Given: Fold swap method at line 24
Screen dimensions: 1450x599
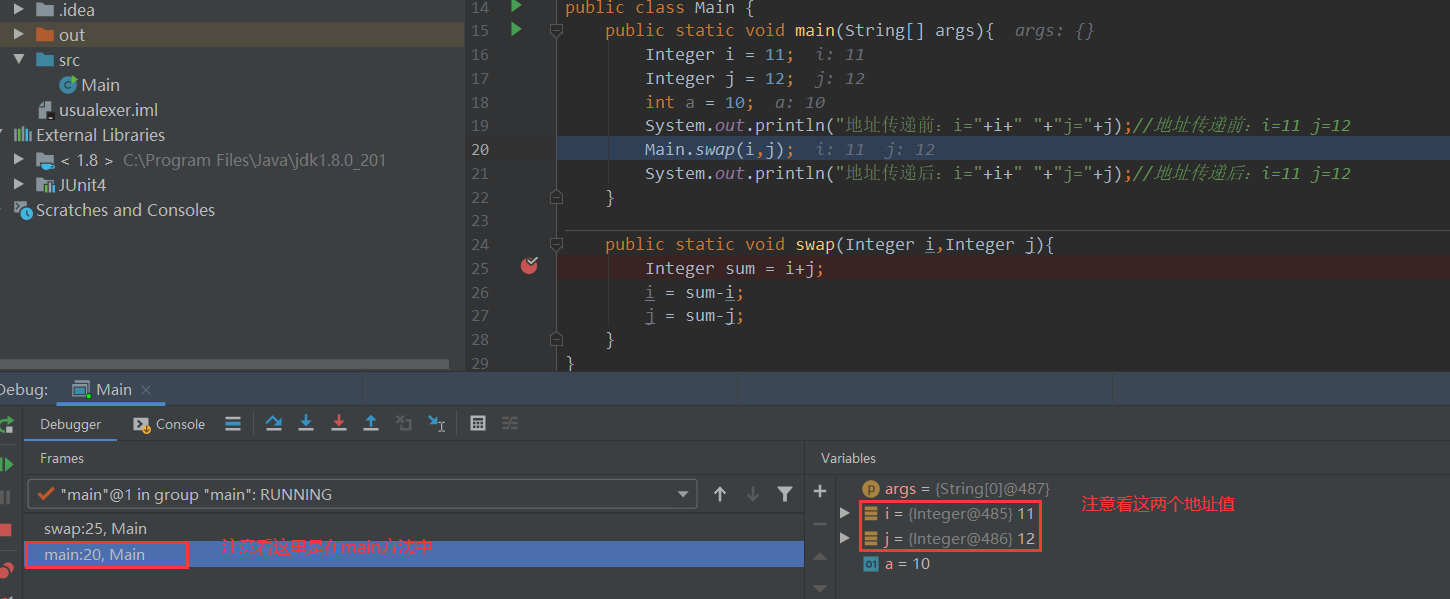Looking at the screenshot, I should (556, 245).
